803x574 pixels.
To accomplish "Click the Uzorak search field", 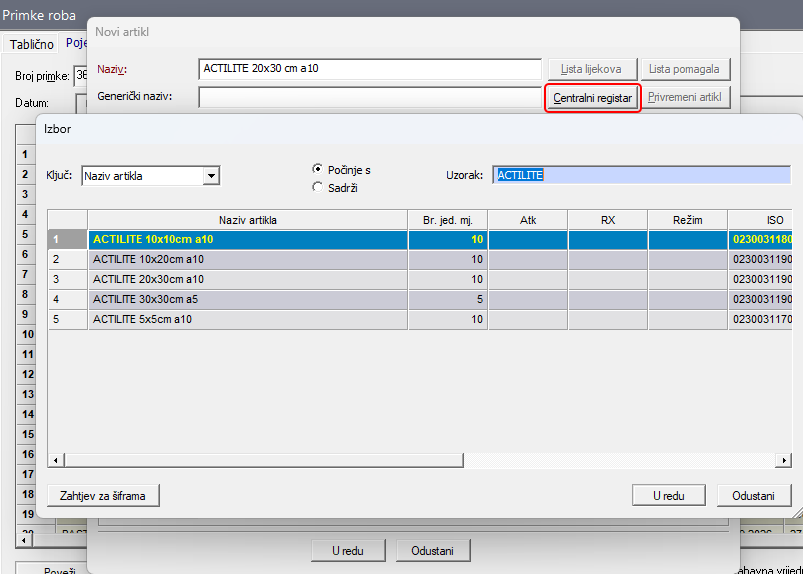I will (x=642, y=175).
